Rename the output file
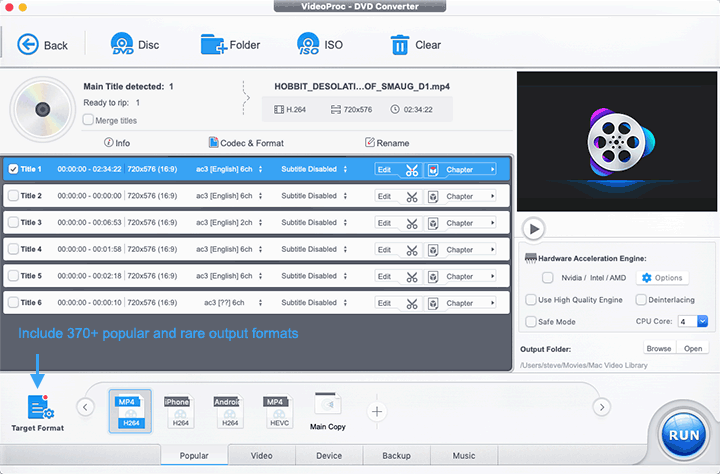The width and height of the screenshot is (720, 474). [387, 143]
